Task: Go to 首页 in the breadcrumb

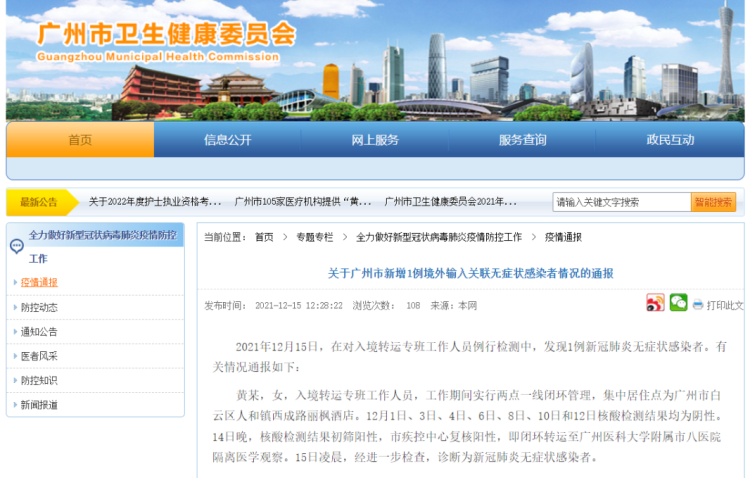Action: coord(264,237)
